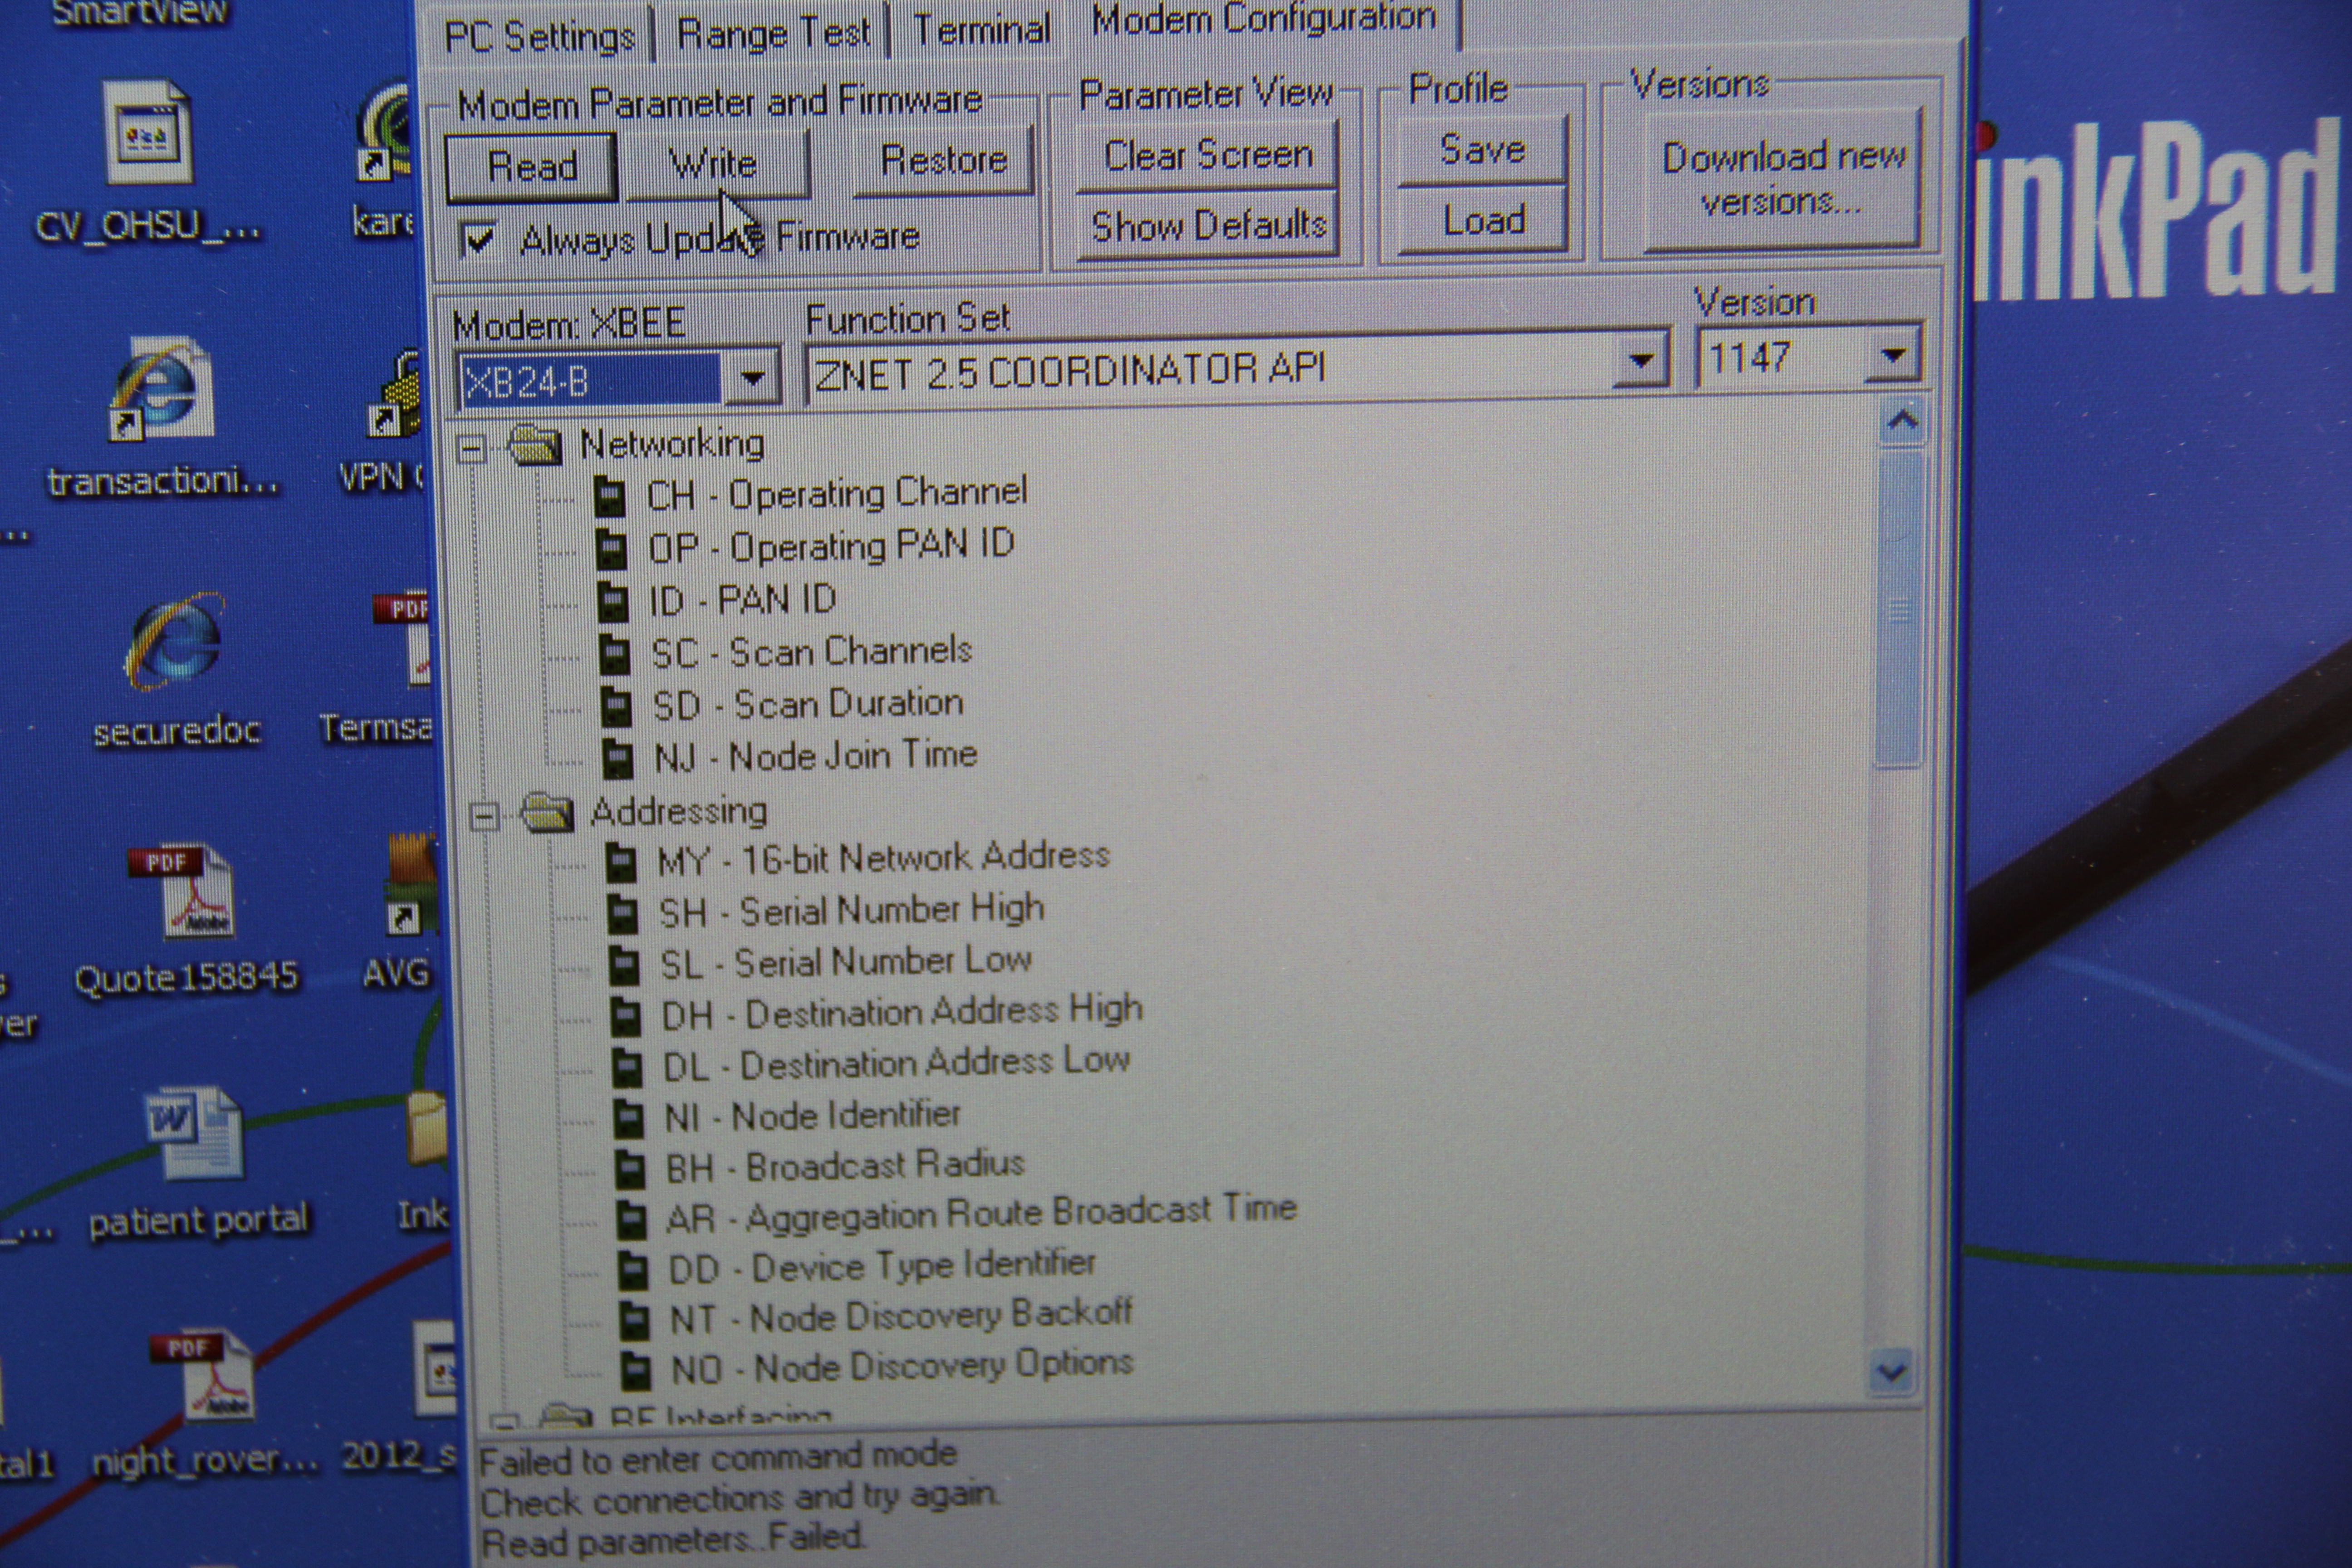The image size is (2352, 1568).
Task: Collapse the Addressing tree node
Action: click(x=485, y=817)
